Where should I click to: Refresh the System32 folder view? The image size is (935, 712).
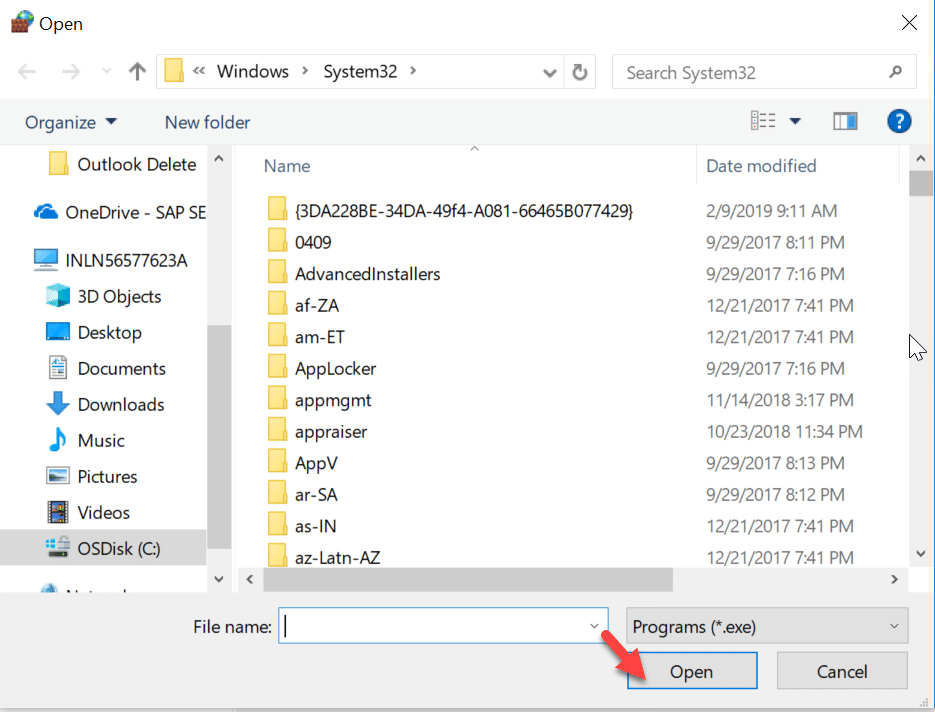[x=580, y=72]
